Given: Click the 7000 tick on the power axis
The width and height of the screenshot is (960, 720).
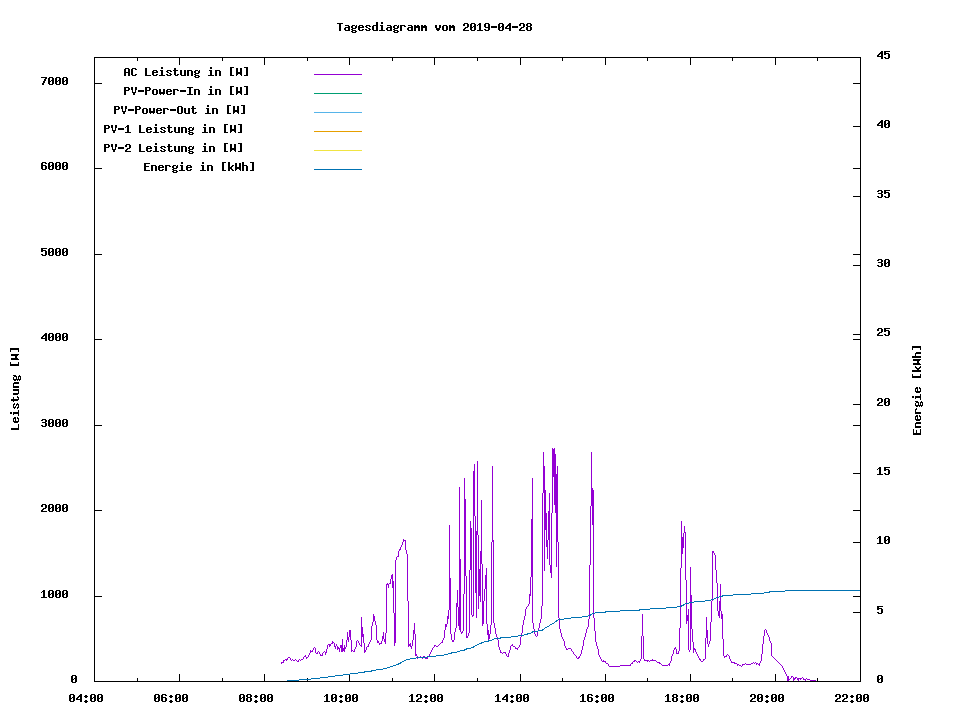Looking at the screenshot, I should (x=54, y=81).
